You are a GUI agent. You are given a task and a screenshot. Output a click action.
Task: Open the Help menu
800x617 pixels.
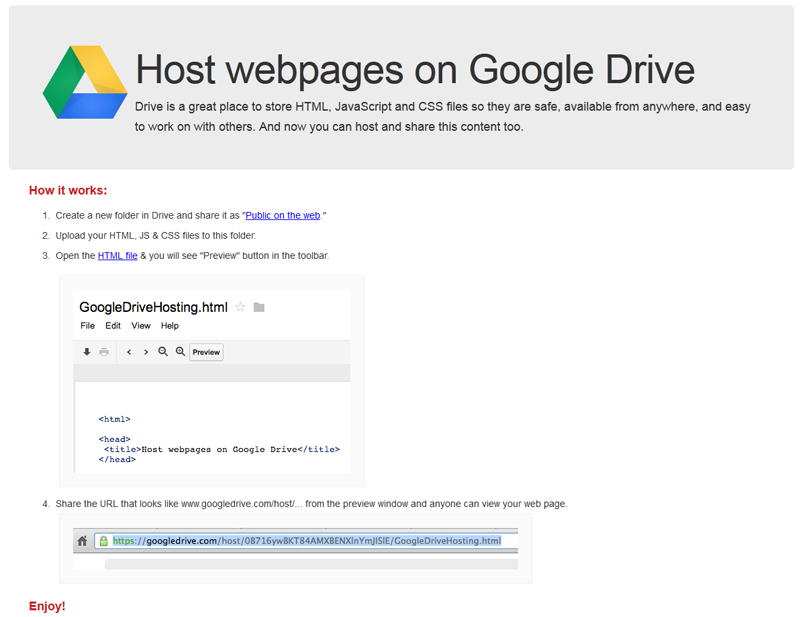click(170, 326)
